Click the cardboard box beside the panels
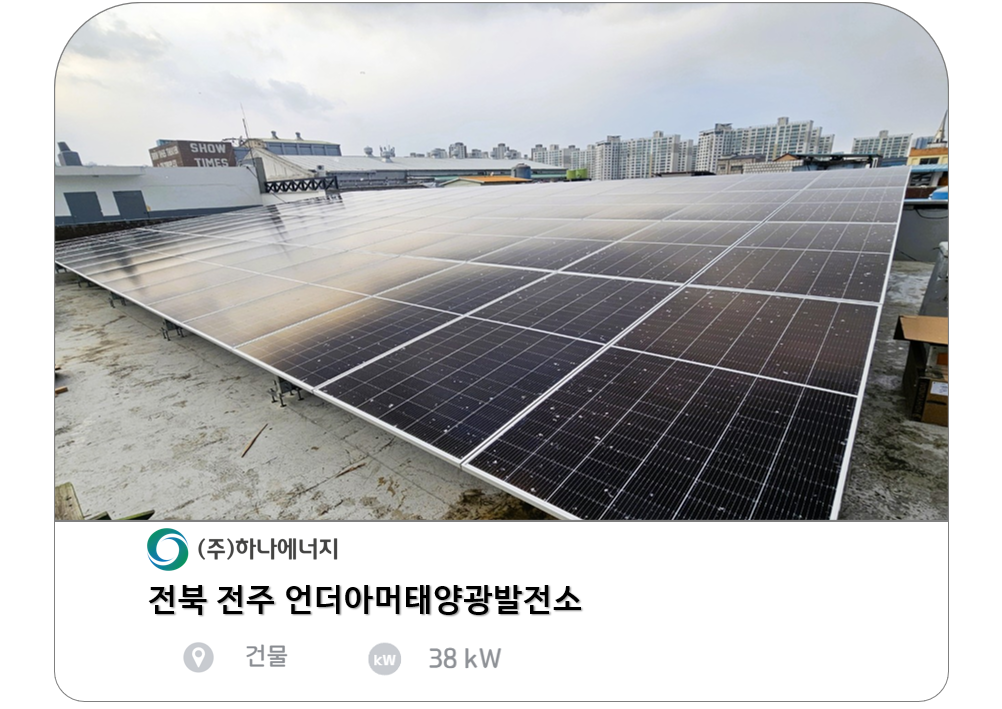1002x709 pixels. (x=923, y=368)
